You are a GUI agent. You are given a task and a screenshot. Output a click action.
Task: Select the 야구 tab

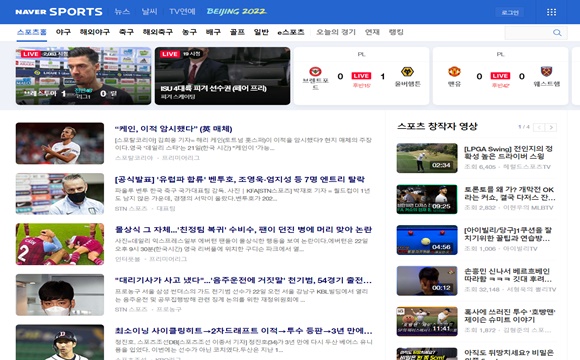pos(63,32)
